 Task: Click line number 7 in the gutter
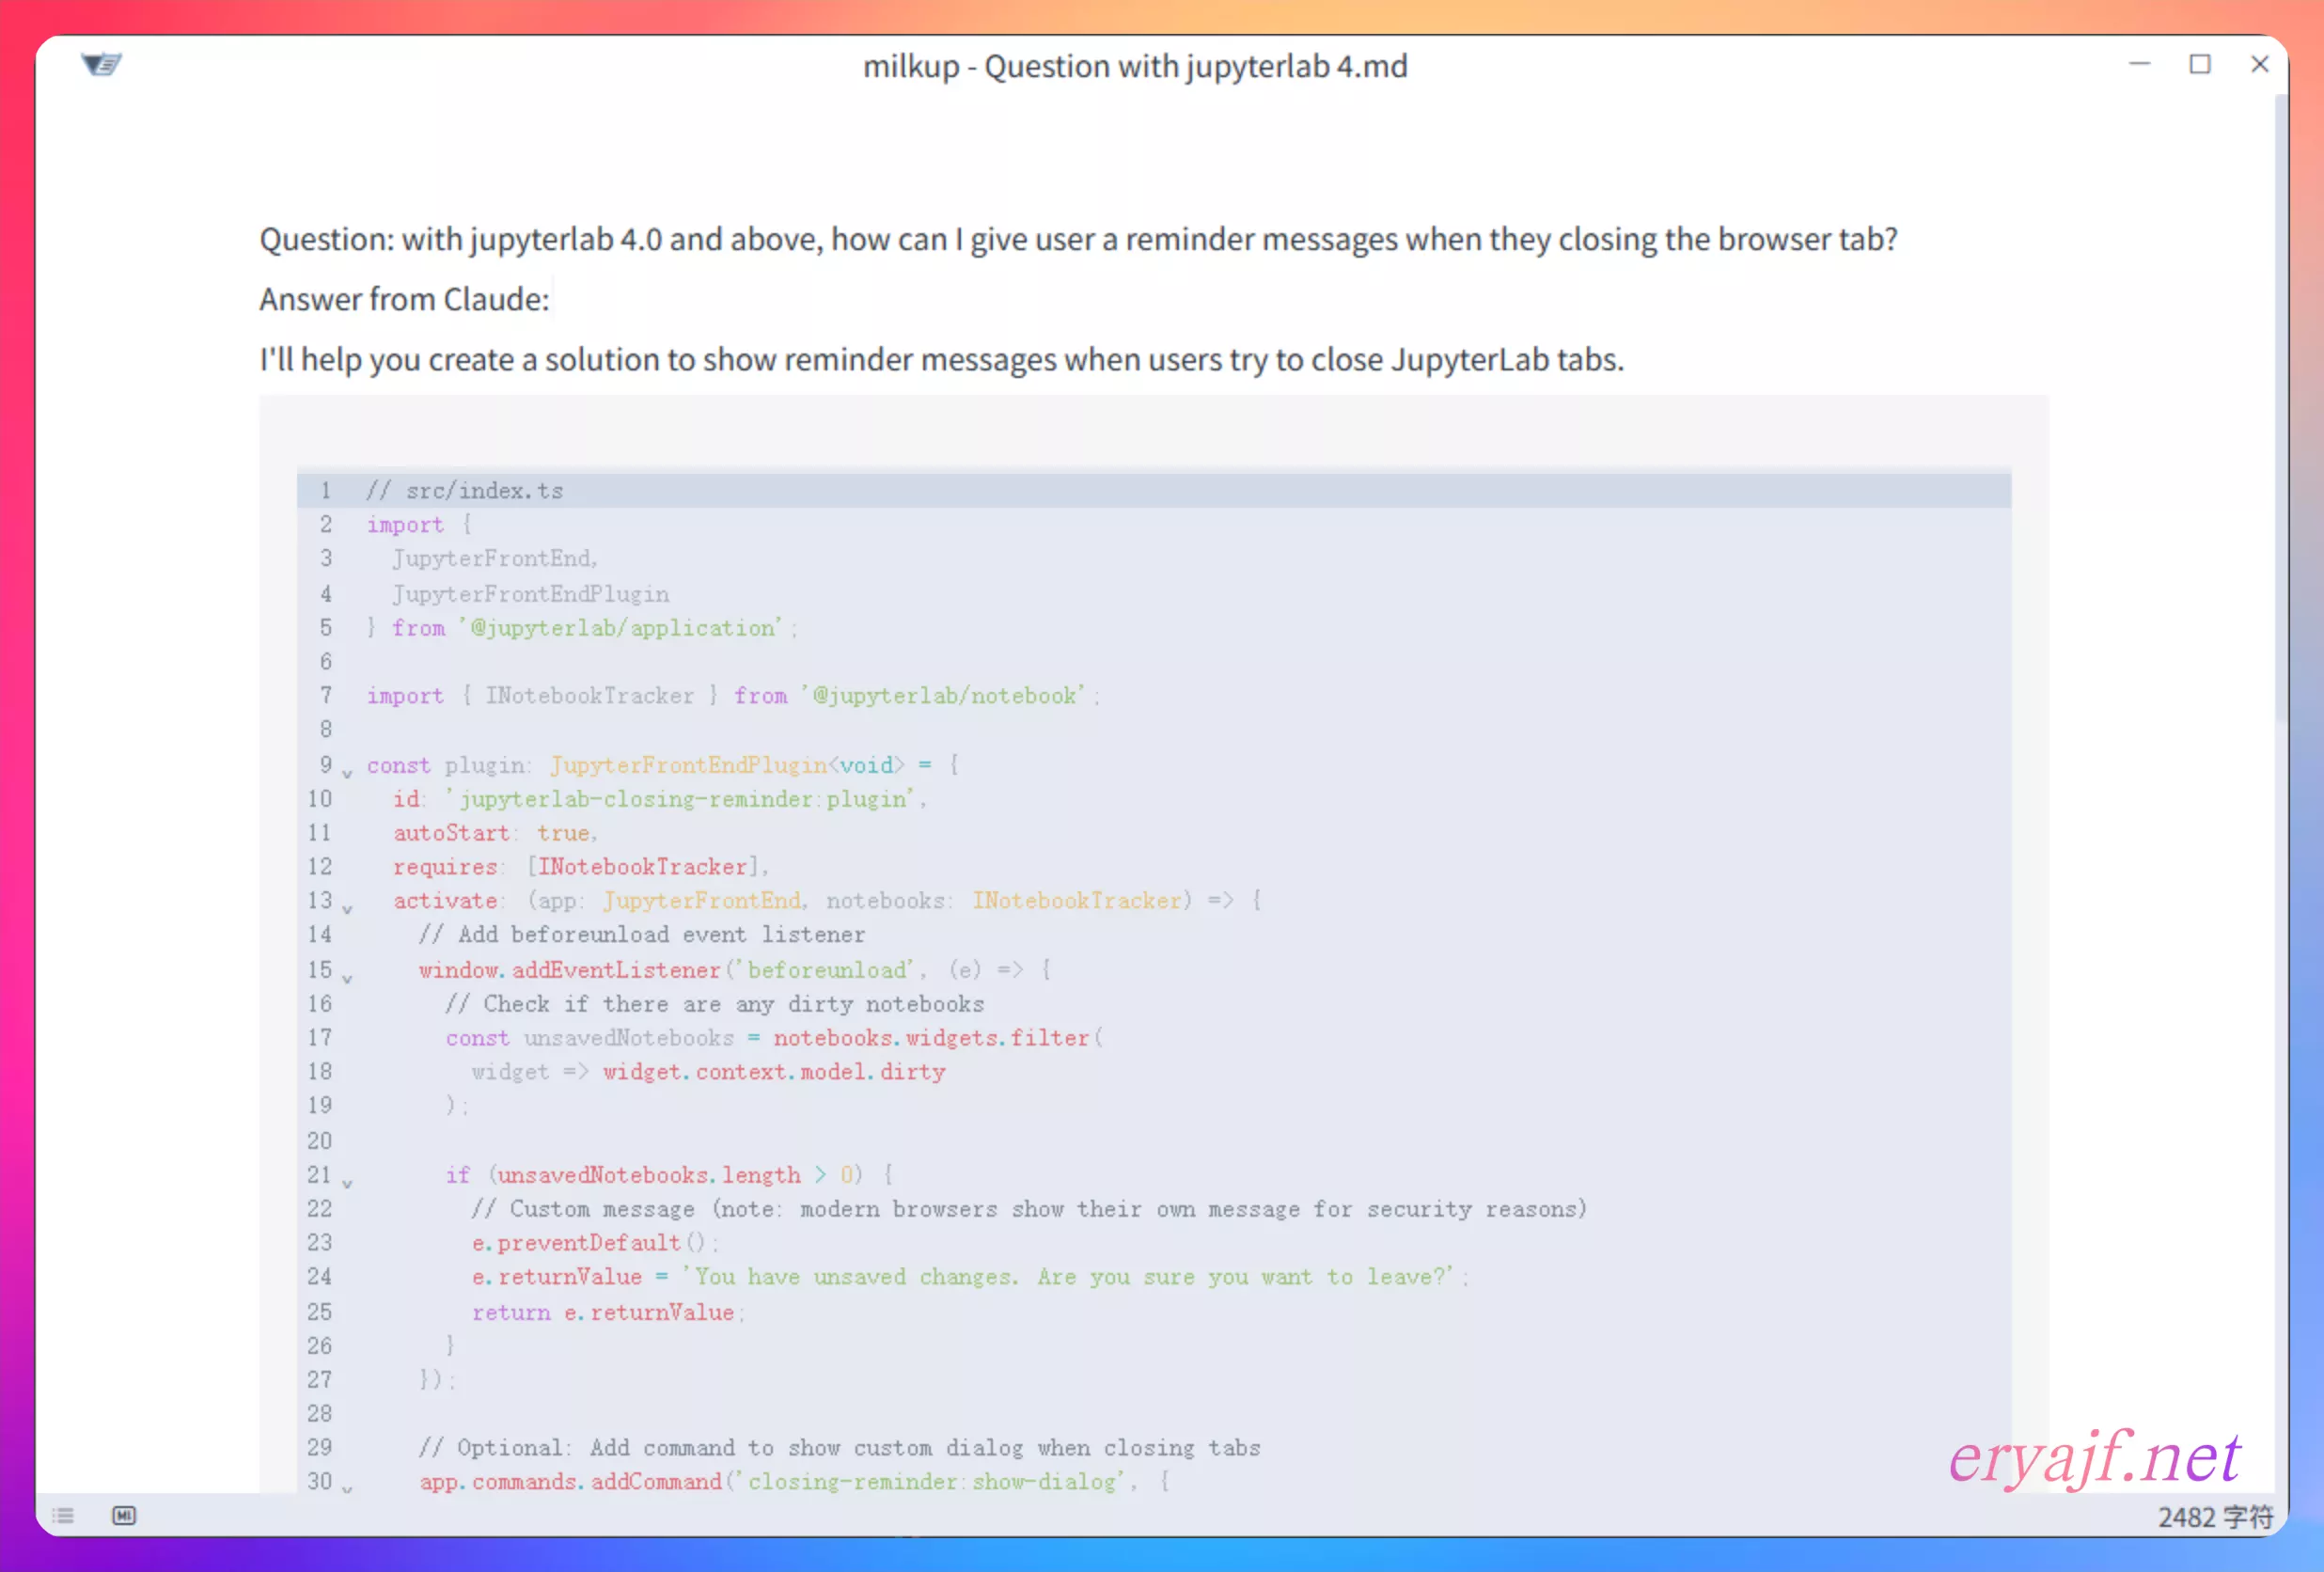pyautogui.click(x=325, y=696)
